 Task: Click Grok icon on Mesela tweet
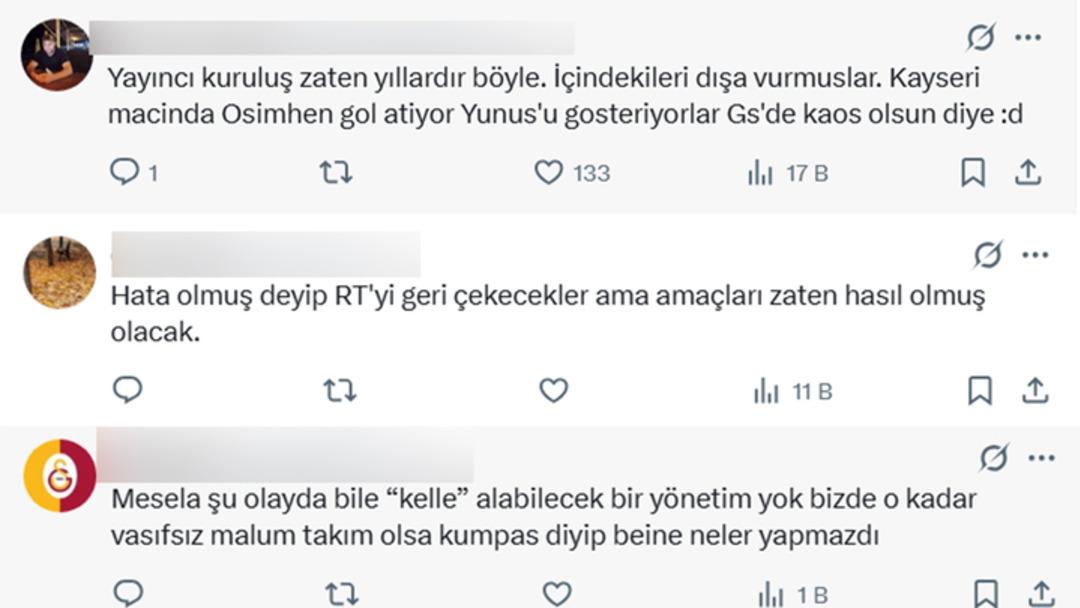point(993,459)
